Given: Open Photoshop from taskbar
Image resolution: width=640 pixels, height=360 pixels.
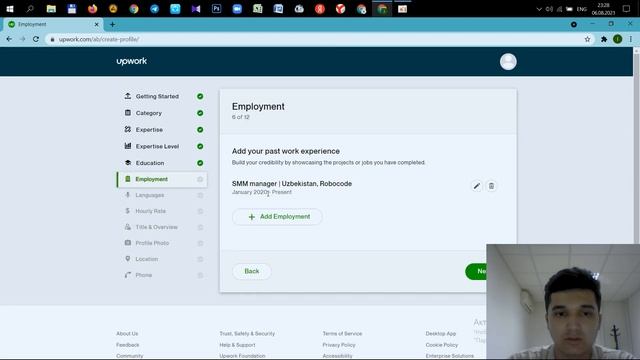Looking at the screenshot, I should pos(216,9).
